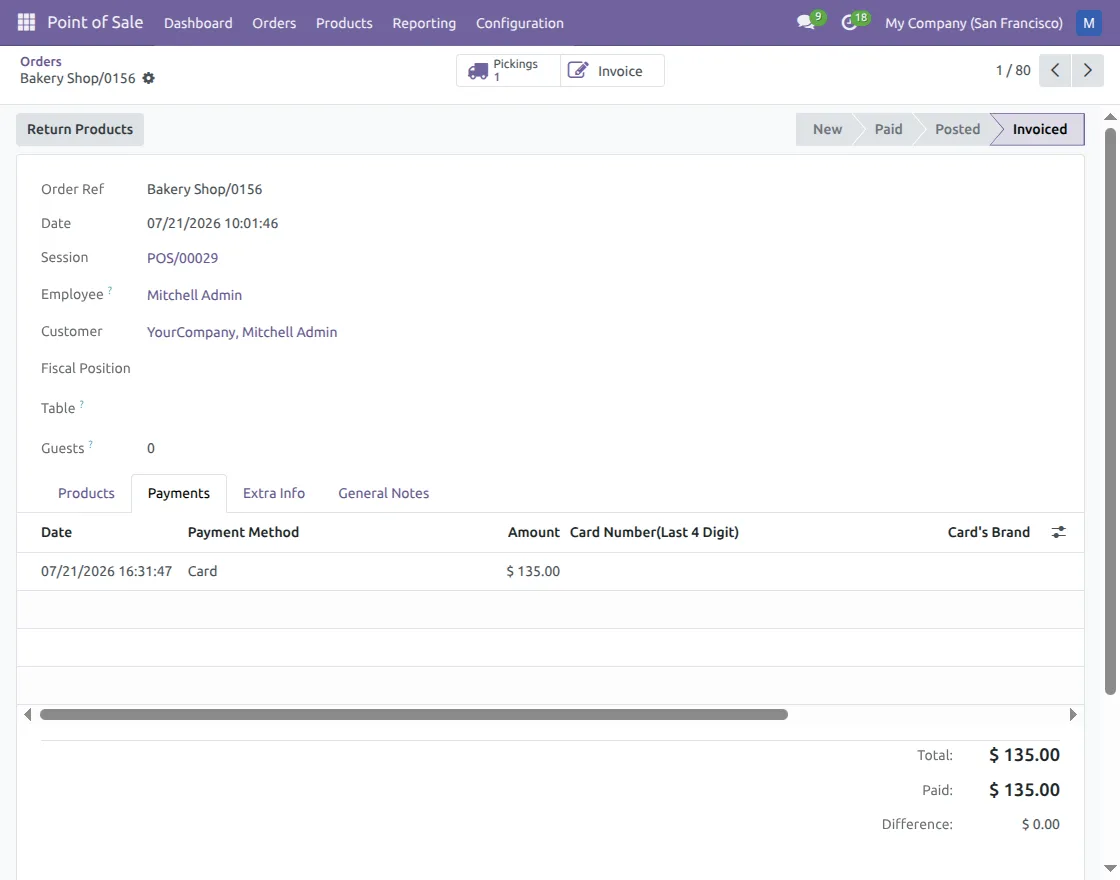This screenshot has width=1120, height=880.
Task: Click the Invoiced status stage
Action: click(1040, 129)
